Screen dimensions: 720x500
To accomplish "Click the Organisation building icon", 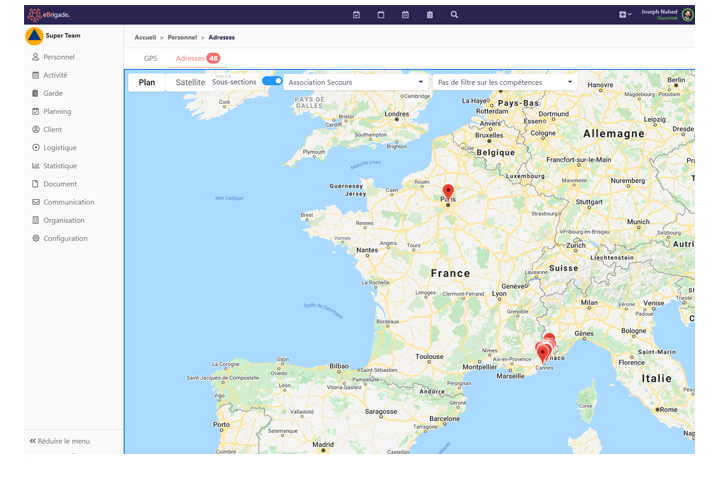I will [x=35, y=220].
